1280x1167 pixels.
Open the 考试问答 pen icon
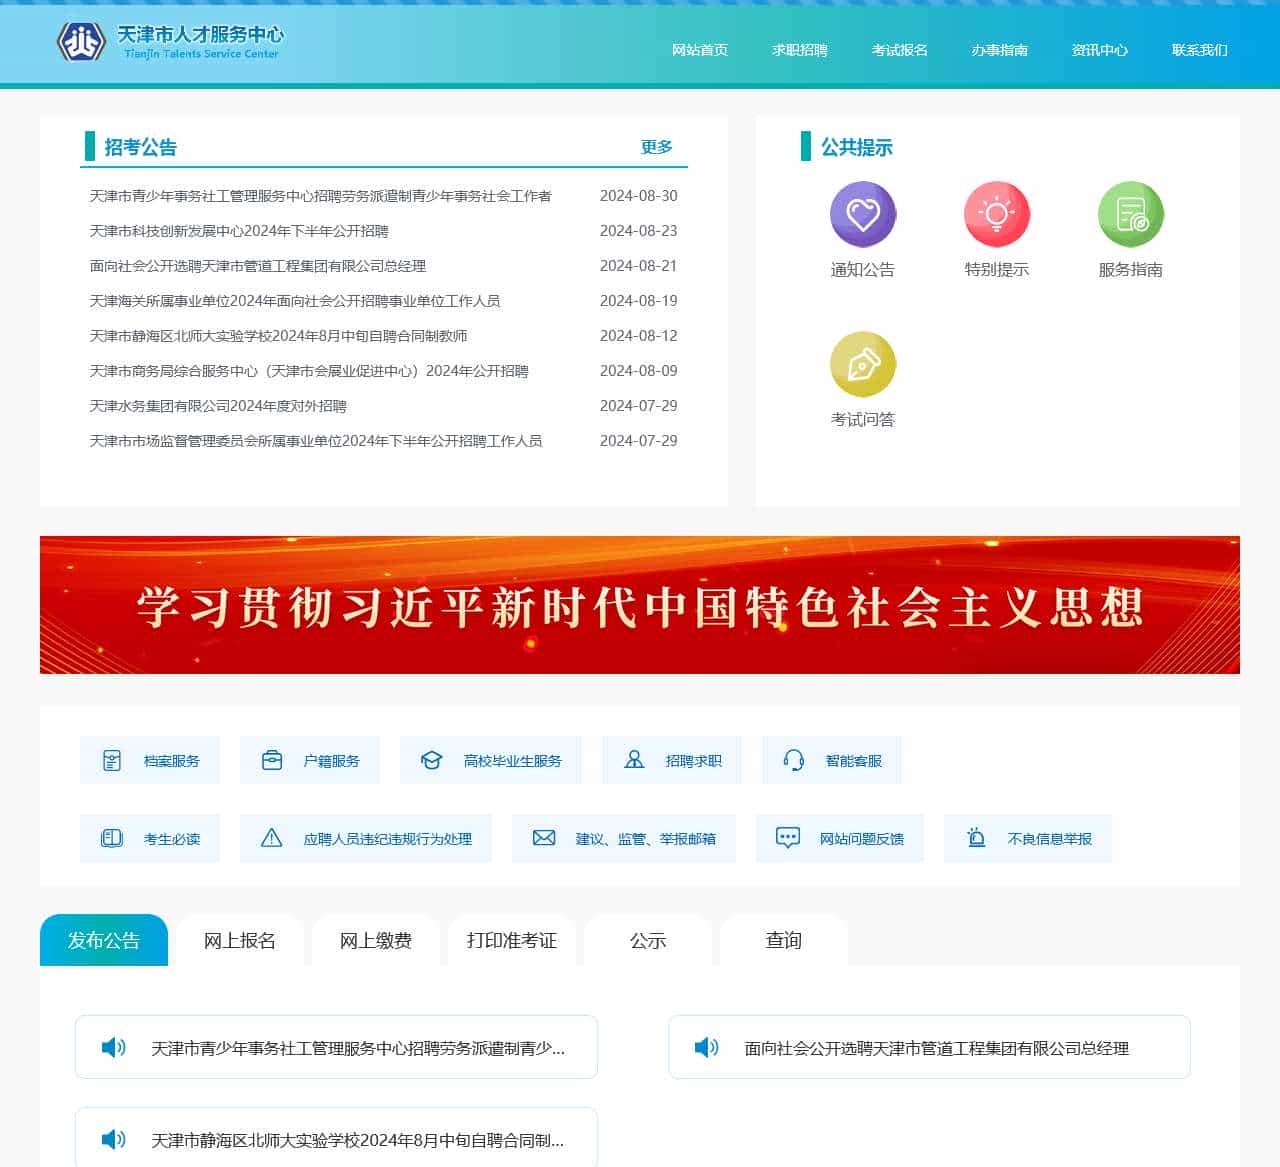coord(862,364)
